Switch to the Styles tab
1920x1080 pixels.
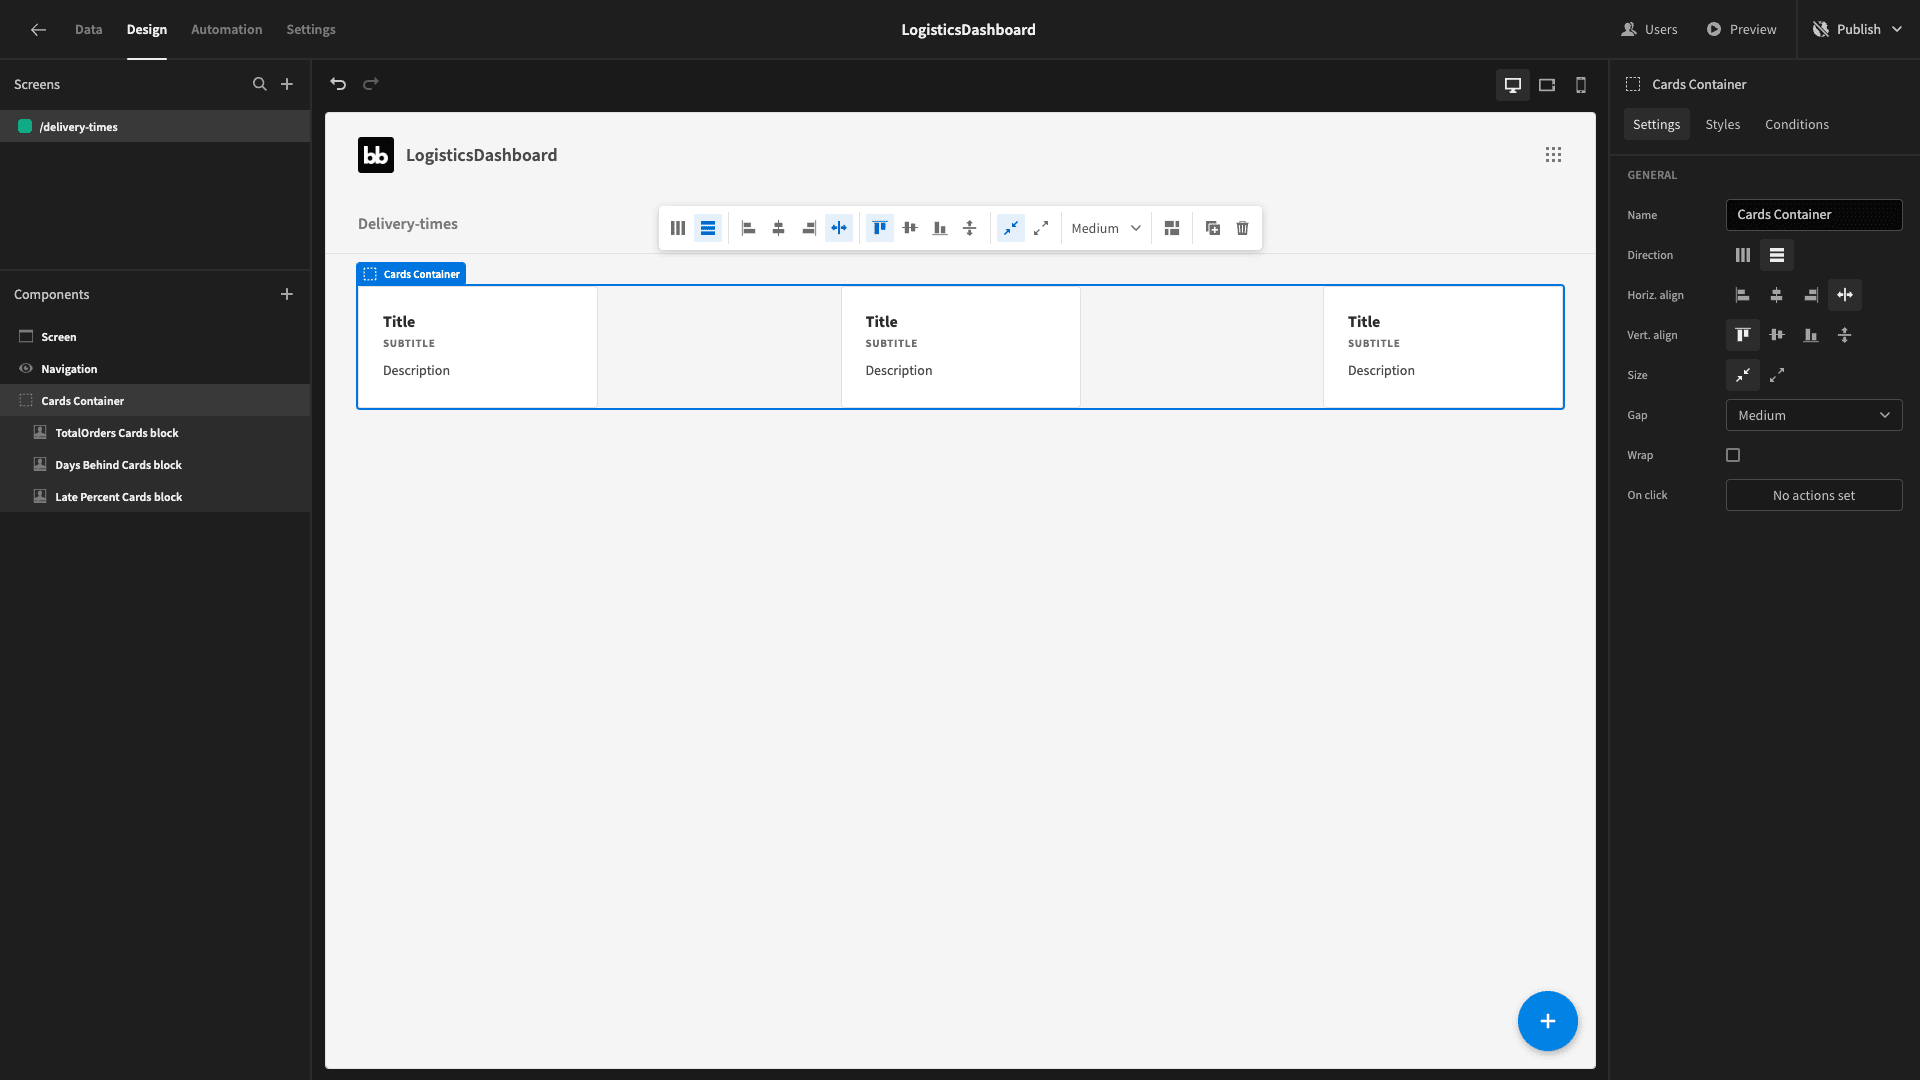1722,124
